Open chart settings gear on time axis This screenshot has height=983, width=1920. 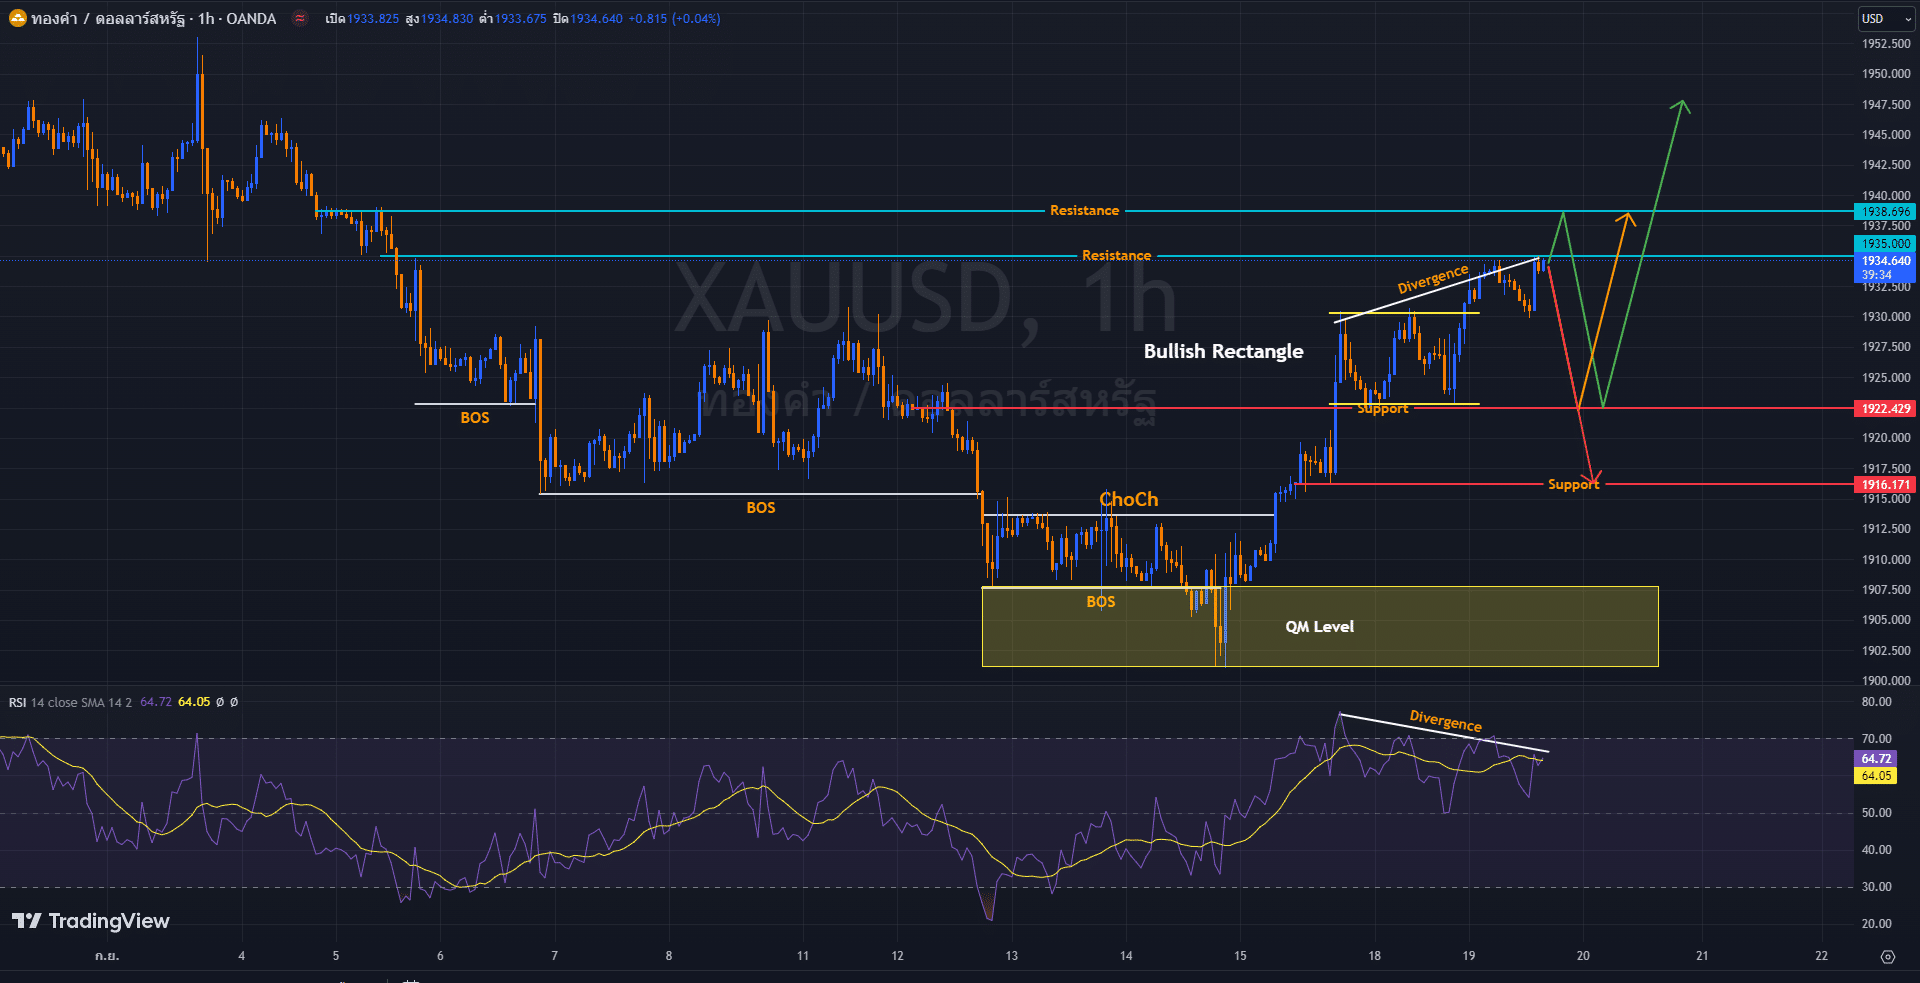tap(1887, 957)
